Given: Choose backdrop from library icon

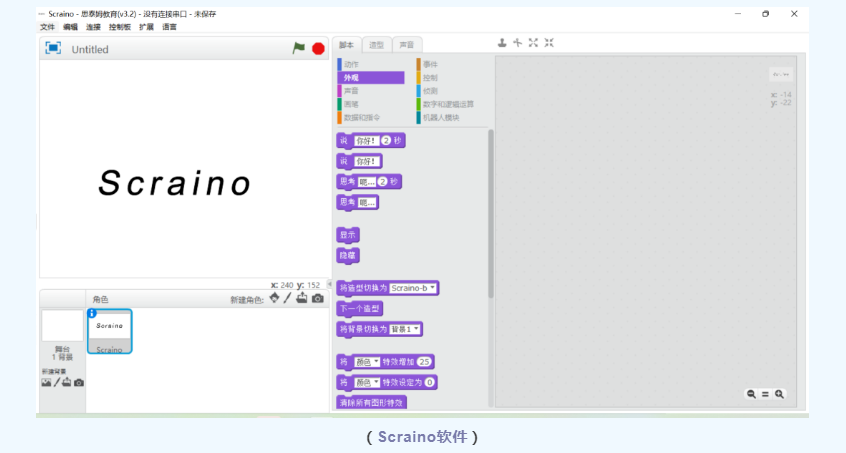Looking at the screenshot, I should point(46,382).
